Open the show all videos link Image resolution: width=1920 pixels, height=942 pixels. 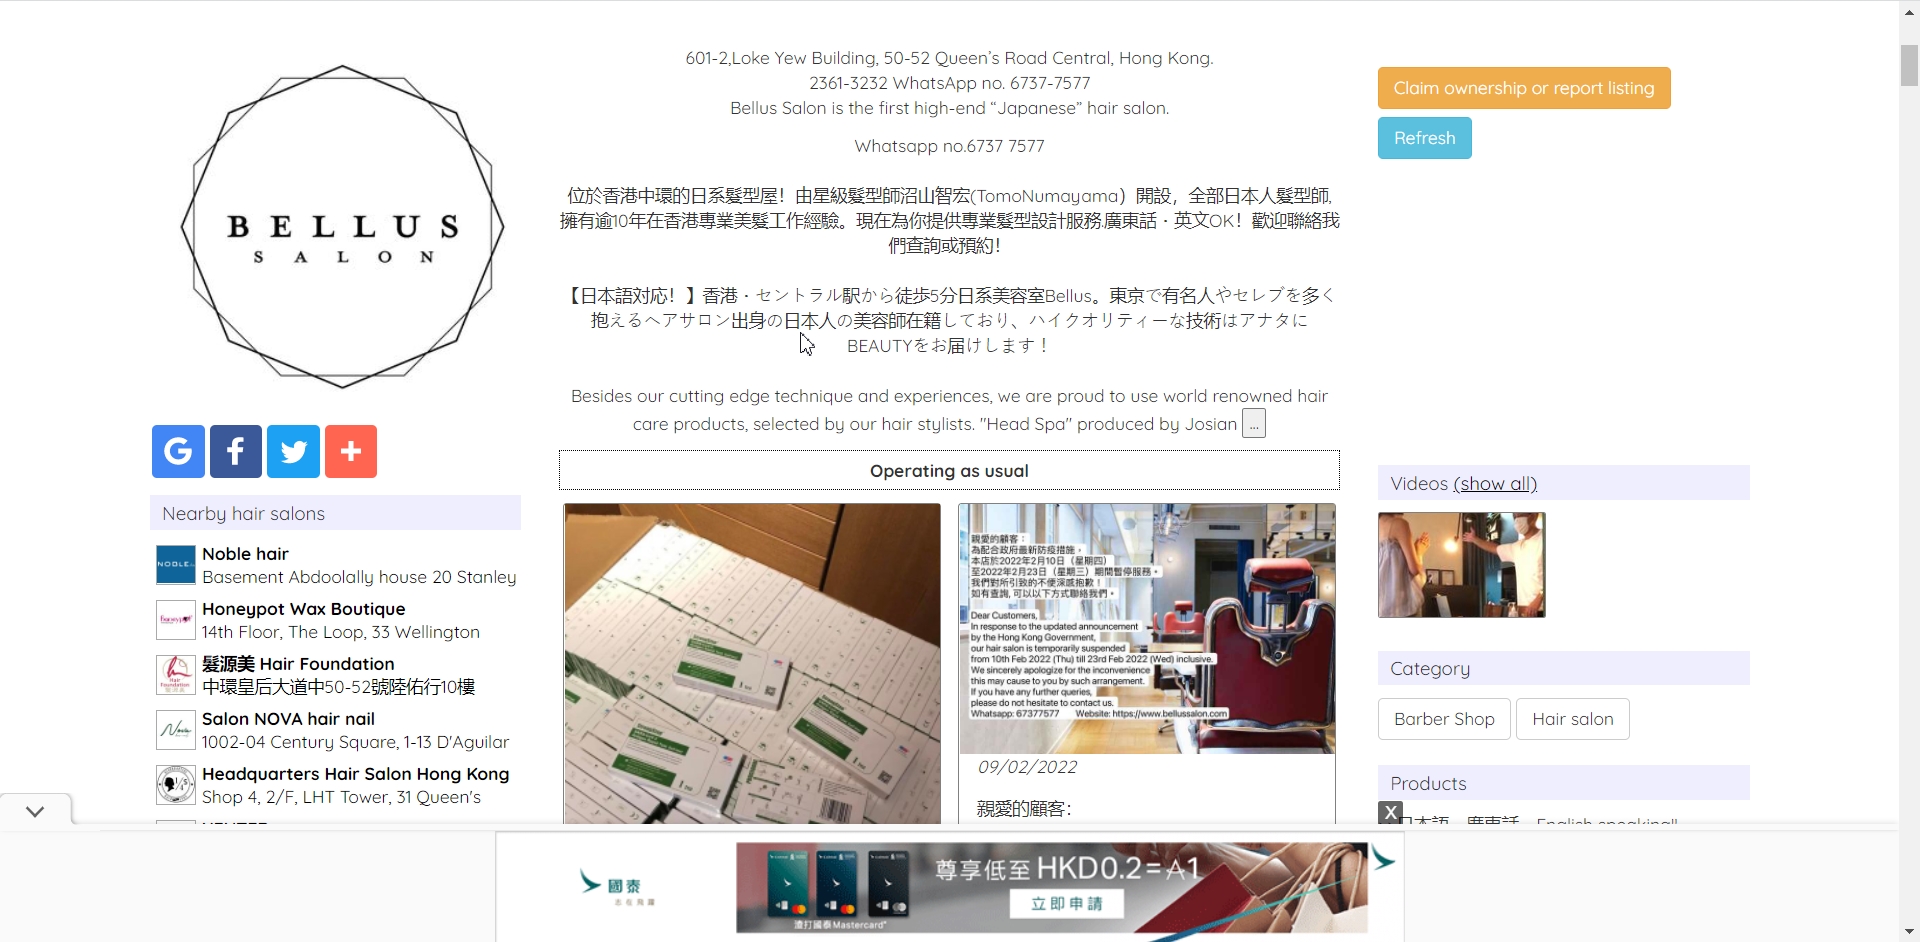point(1495,484)
